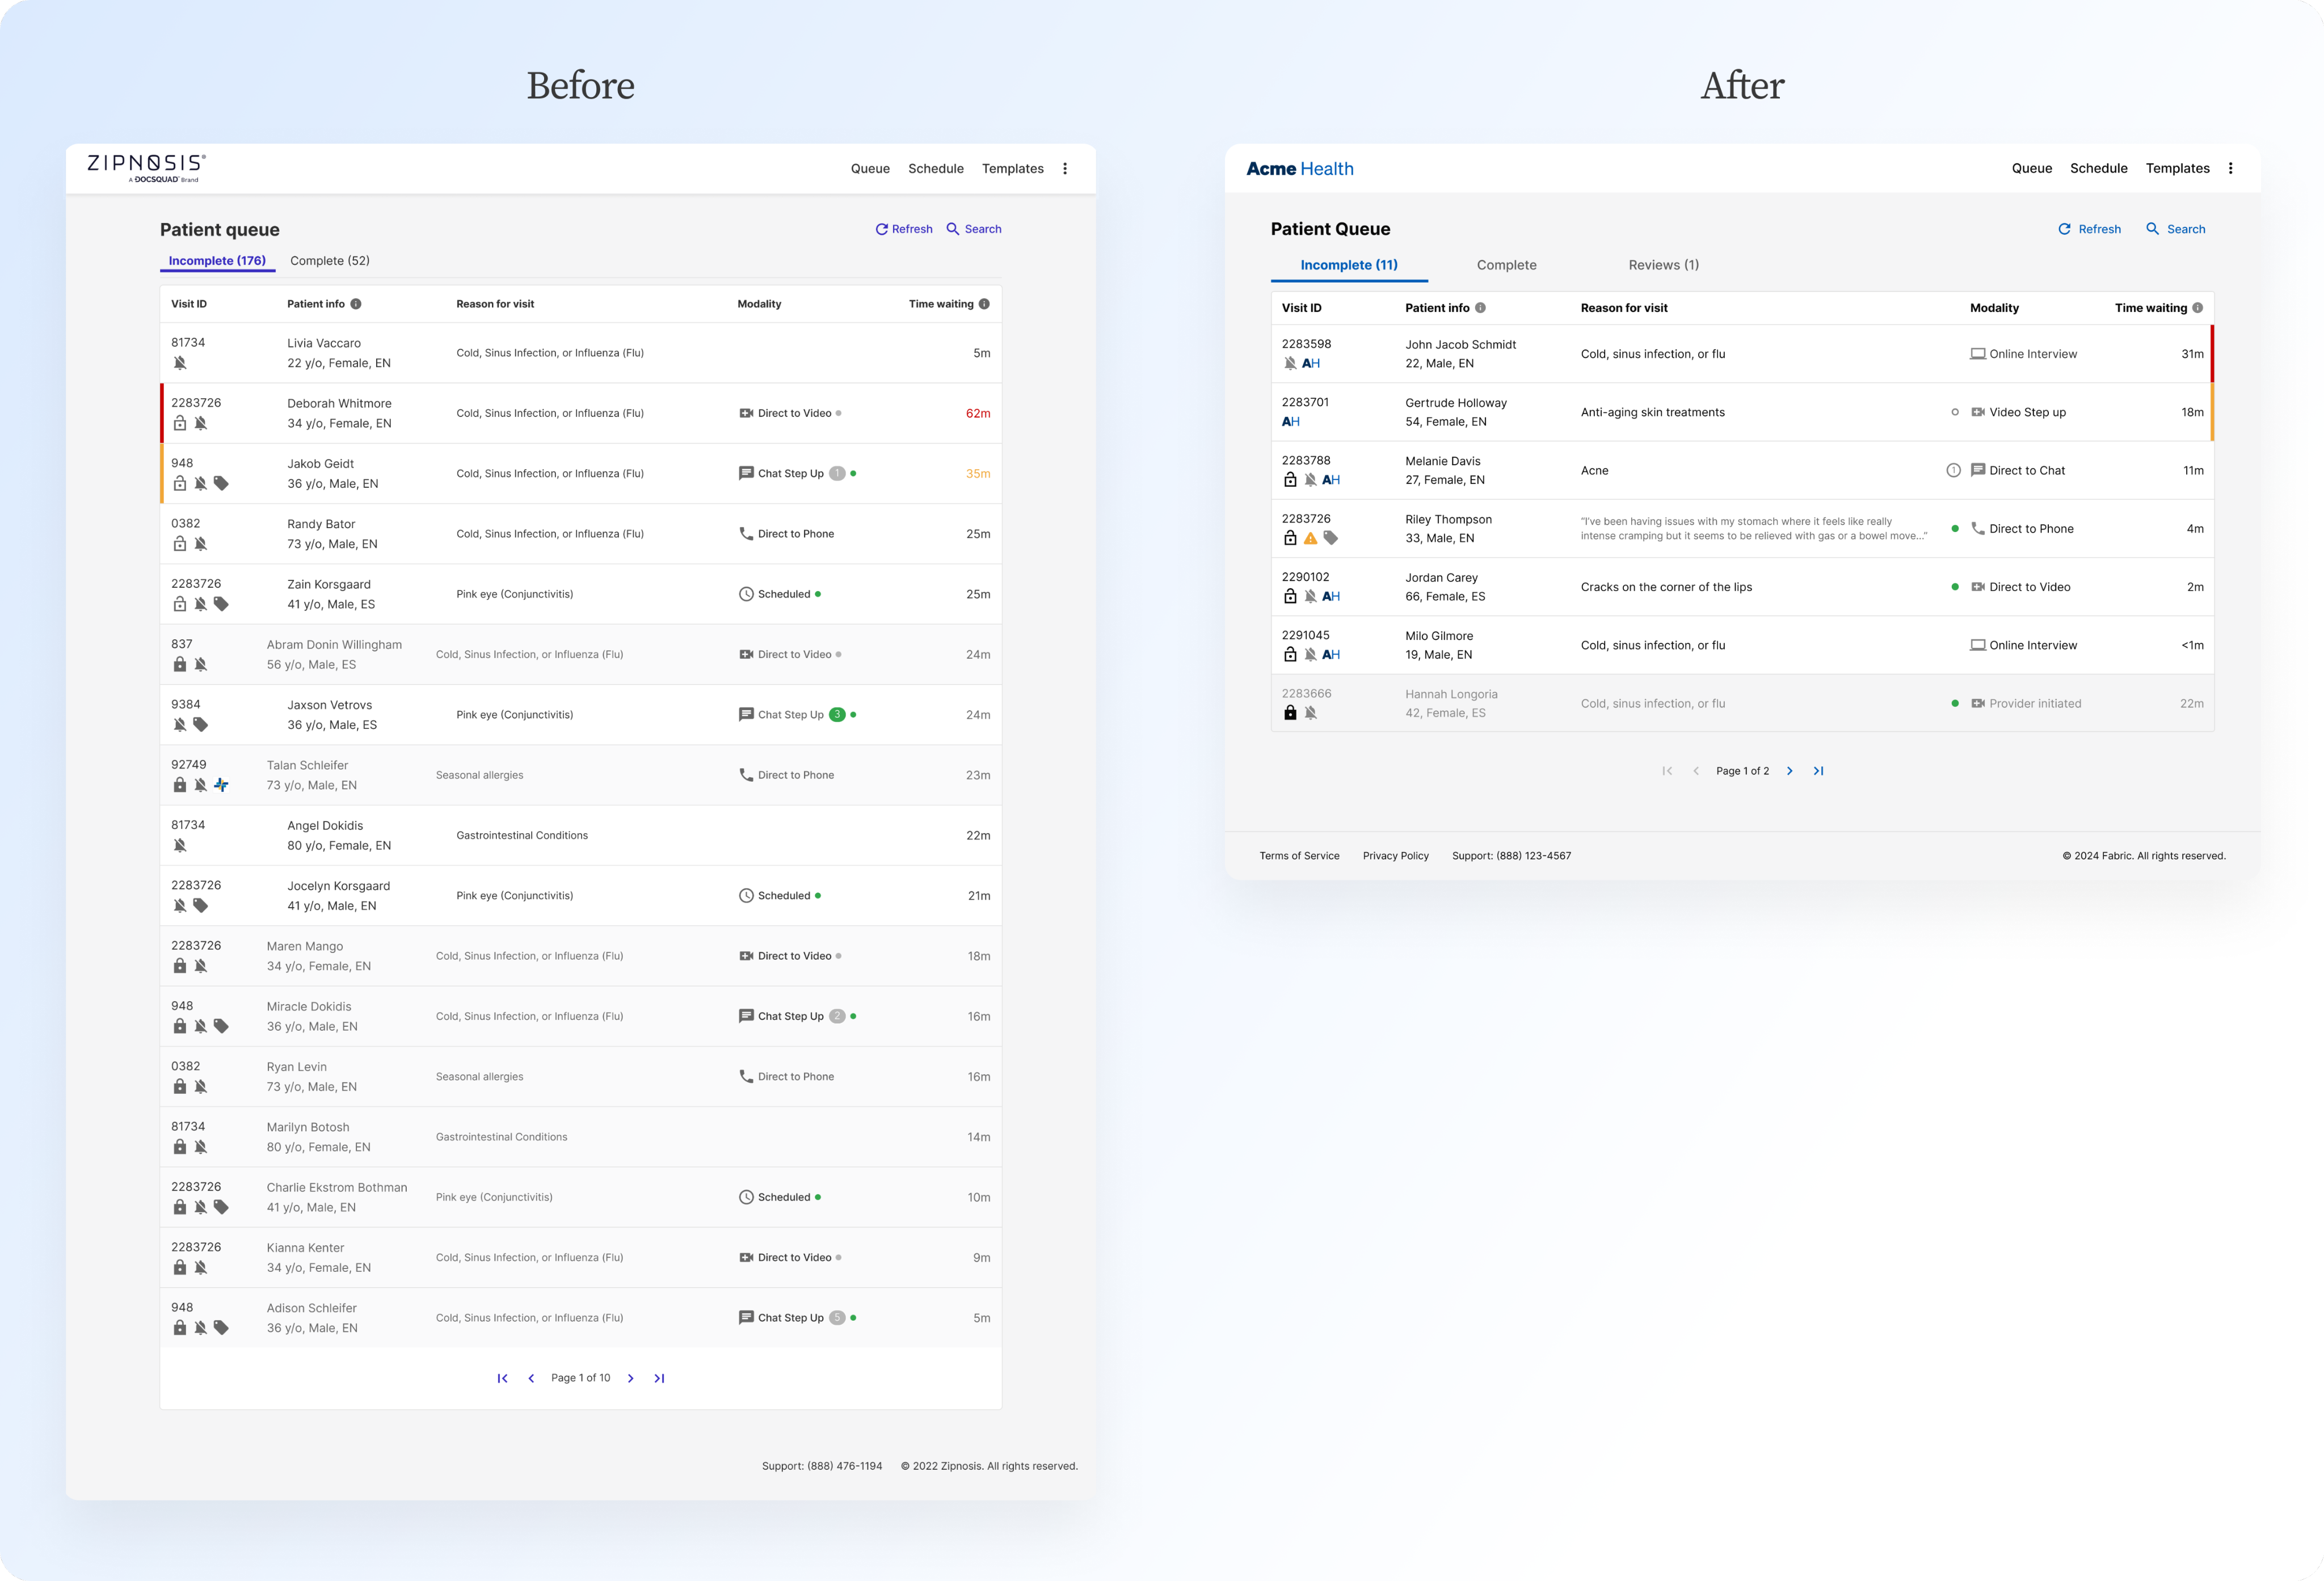The width and height of the screenshot is (2324, 1581).
Task: Click the Time waiting info icon in Acme queue
Action: tap(2197, 308)
